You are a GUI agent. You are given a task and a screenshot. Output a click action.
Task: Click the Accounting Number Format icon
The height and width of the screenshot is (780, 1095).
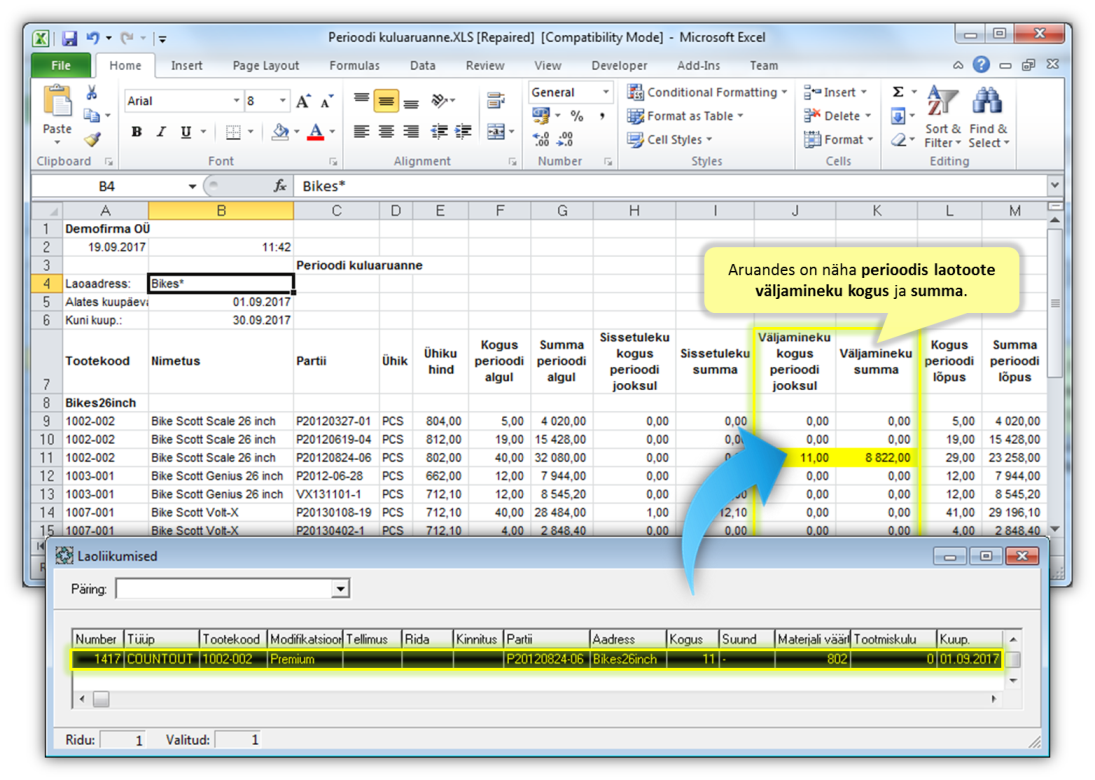[541, 116]
